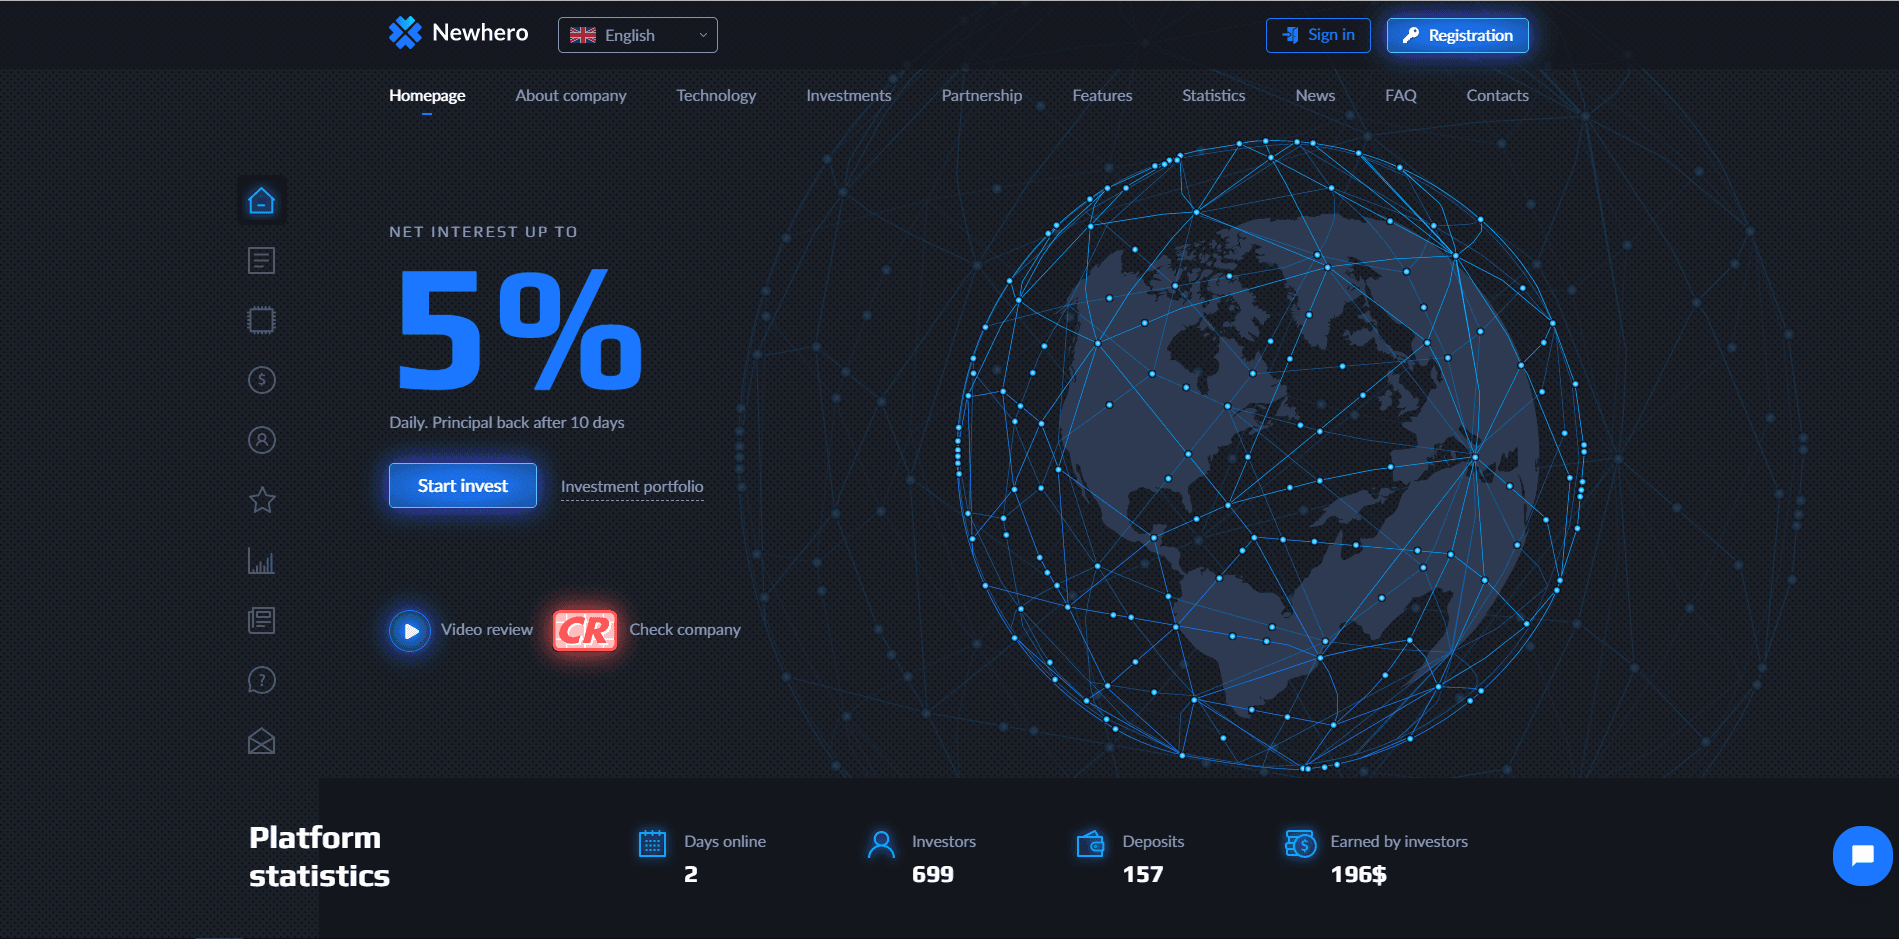Viewport: 1899px width, 939px height.
Task: Click the home icon in sidebar
Action: tap(261, 201)
